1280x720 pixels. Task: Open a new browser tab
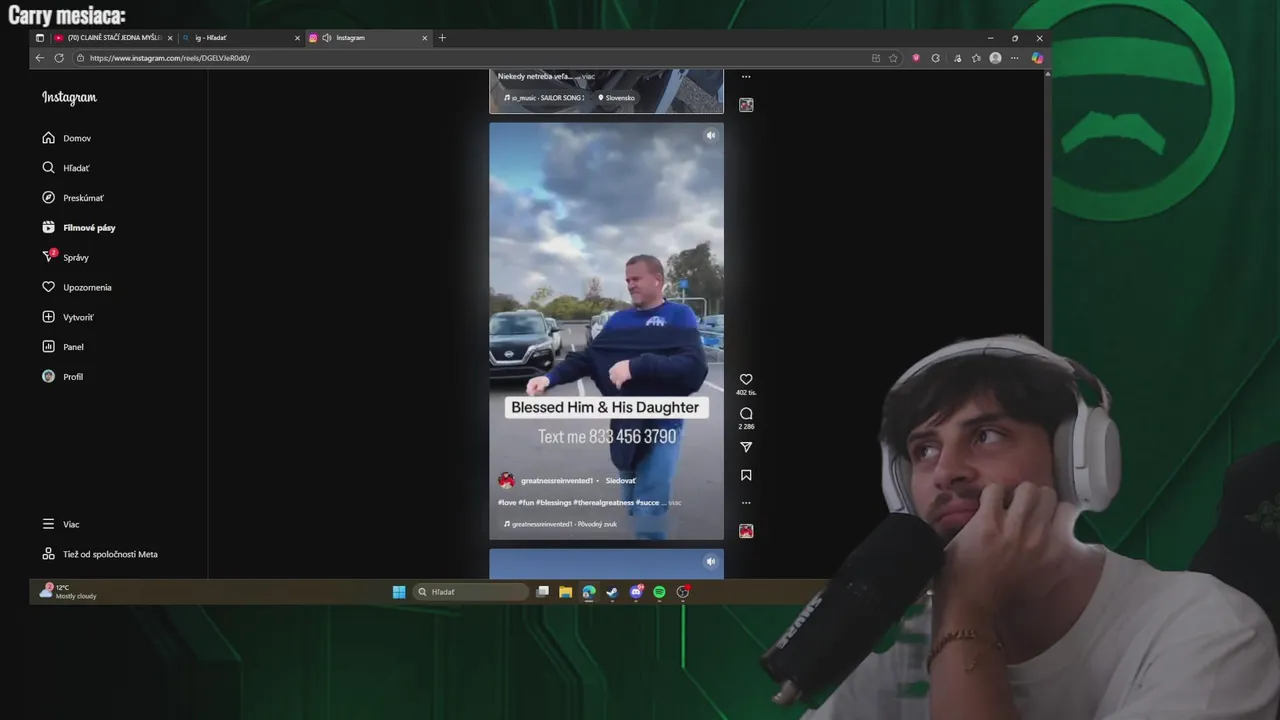click(x=442, y=38)
